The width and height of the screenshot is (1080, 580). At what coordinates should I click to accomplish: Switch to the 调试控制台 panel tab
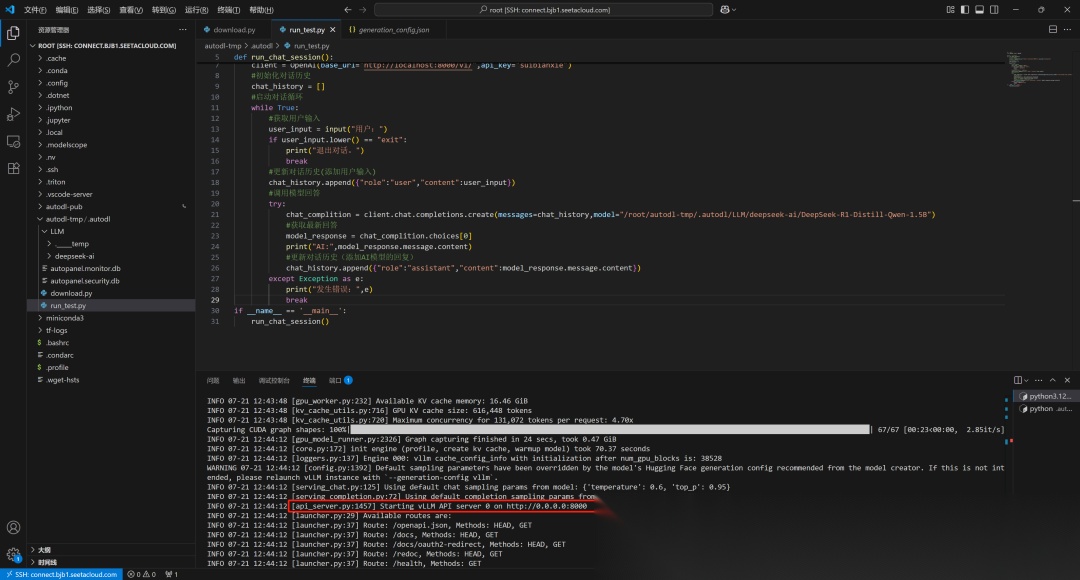(x=274, y=380)
